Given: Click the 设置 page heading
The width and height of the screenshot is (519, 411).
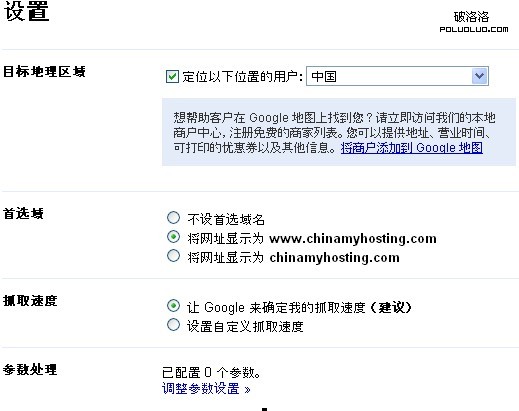Looking at the screenshot, I should [27, 11].
